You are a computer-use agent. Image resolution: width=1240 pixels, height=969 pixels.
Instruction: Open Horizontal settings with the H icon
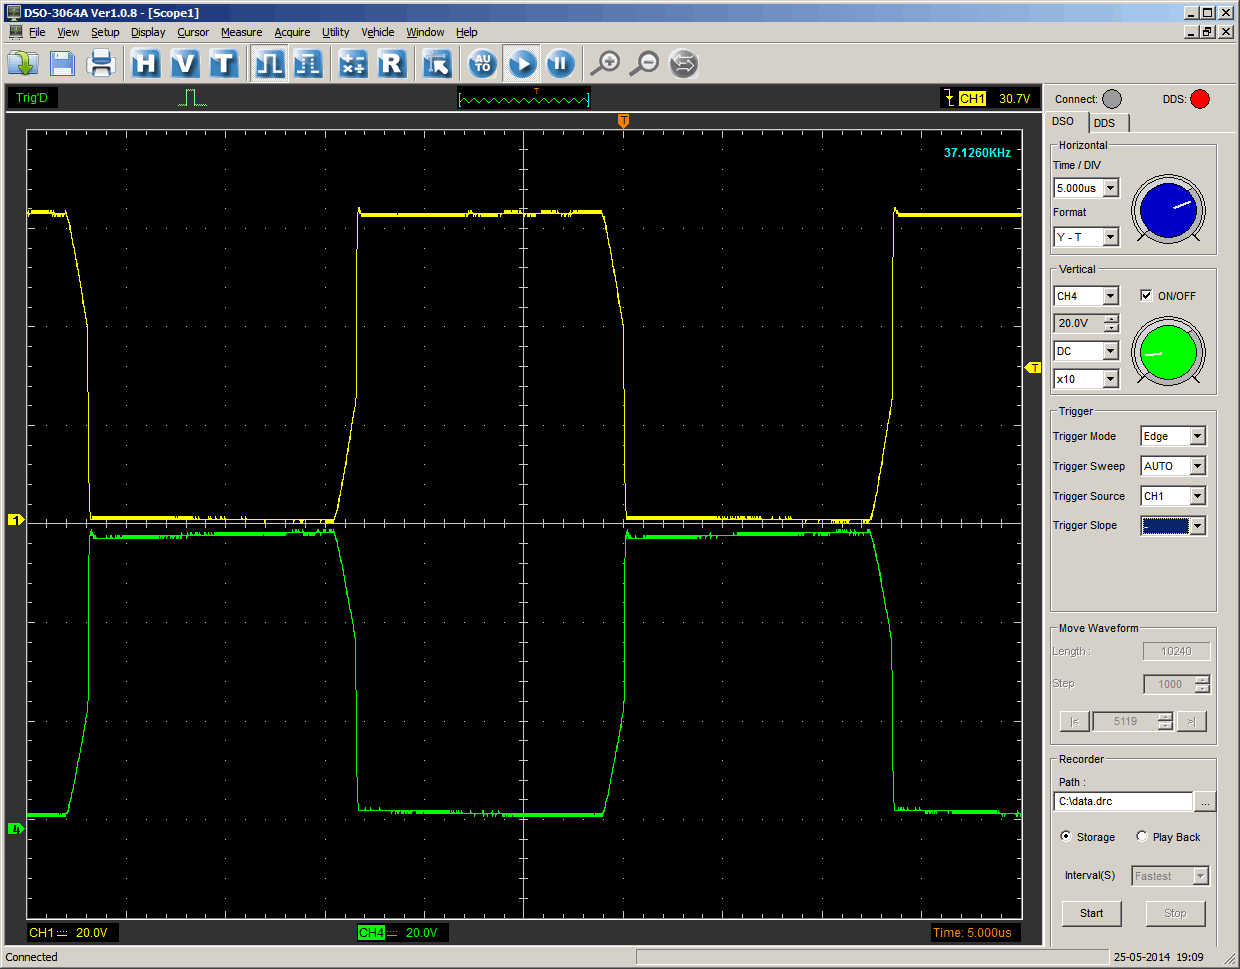(x=146, y=64)
